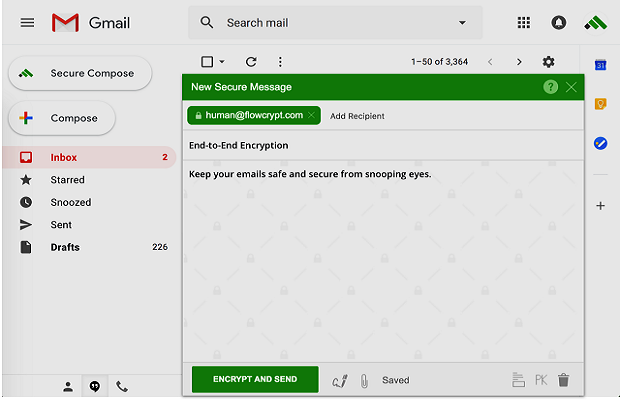The width and height of the screenshot is (620, 400).
Task: Click the Compose button
Action: 62,118
